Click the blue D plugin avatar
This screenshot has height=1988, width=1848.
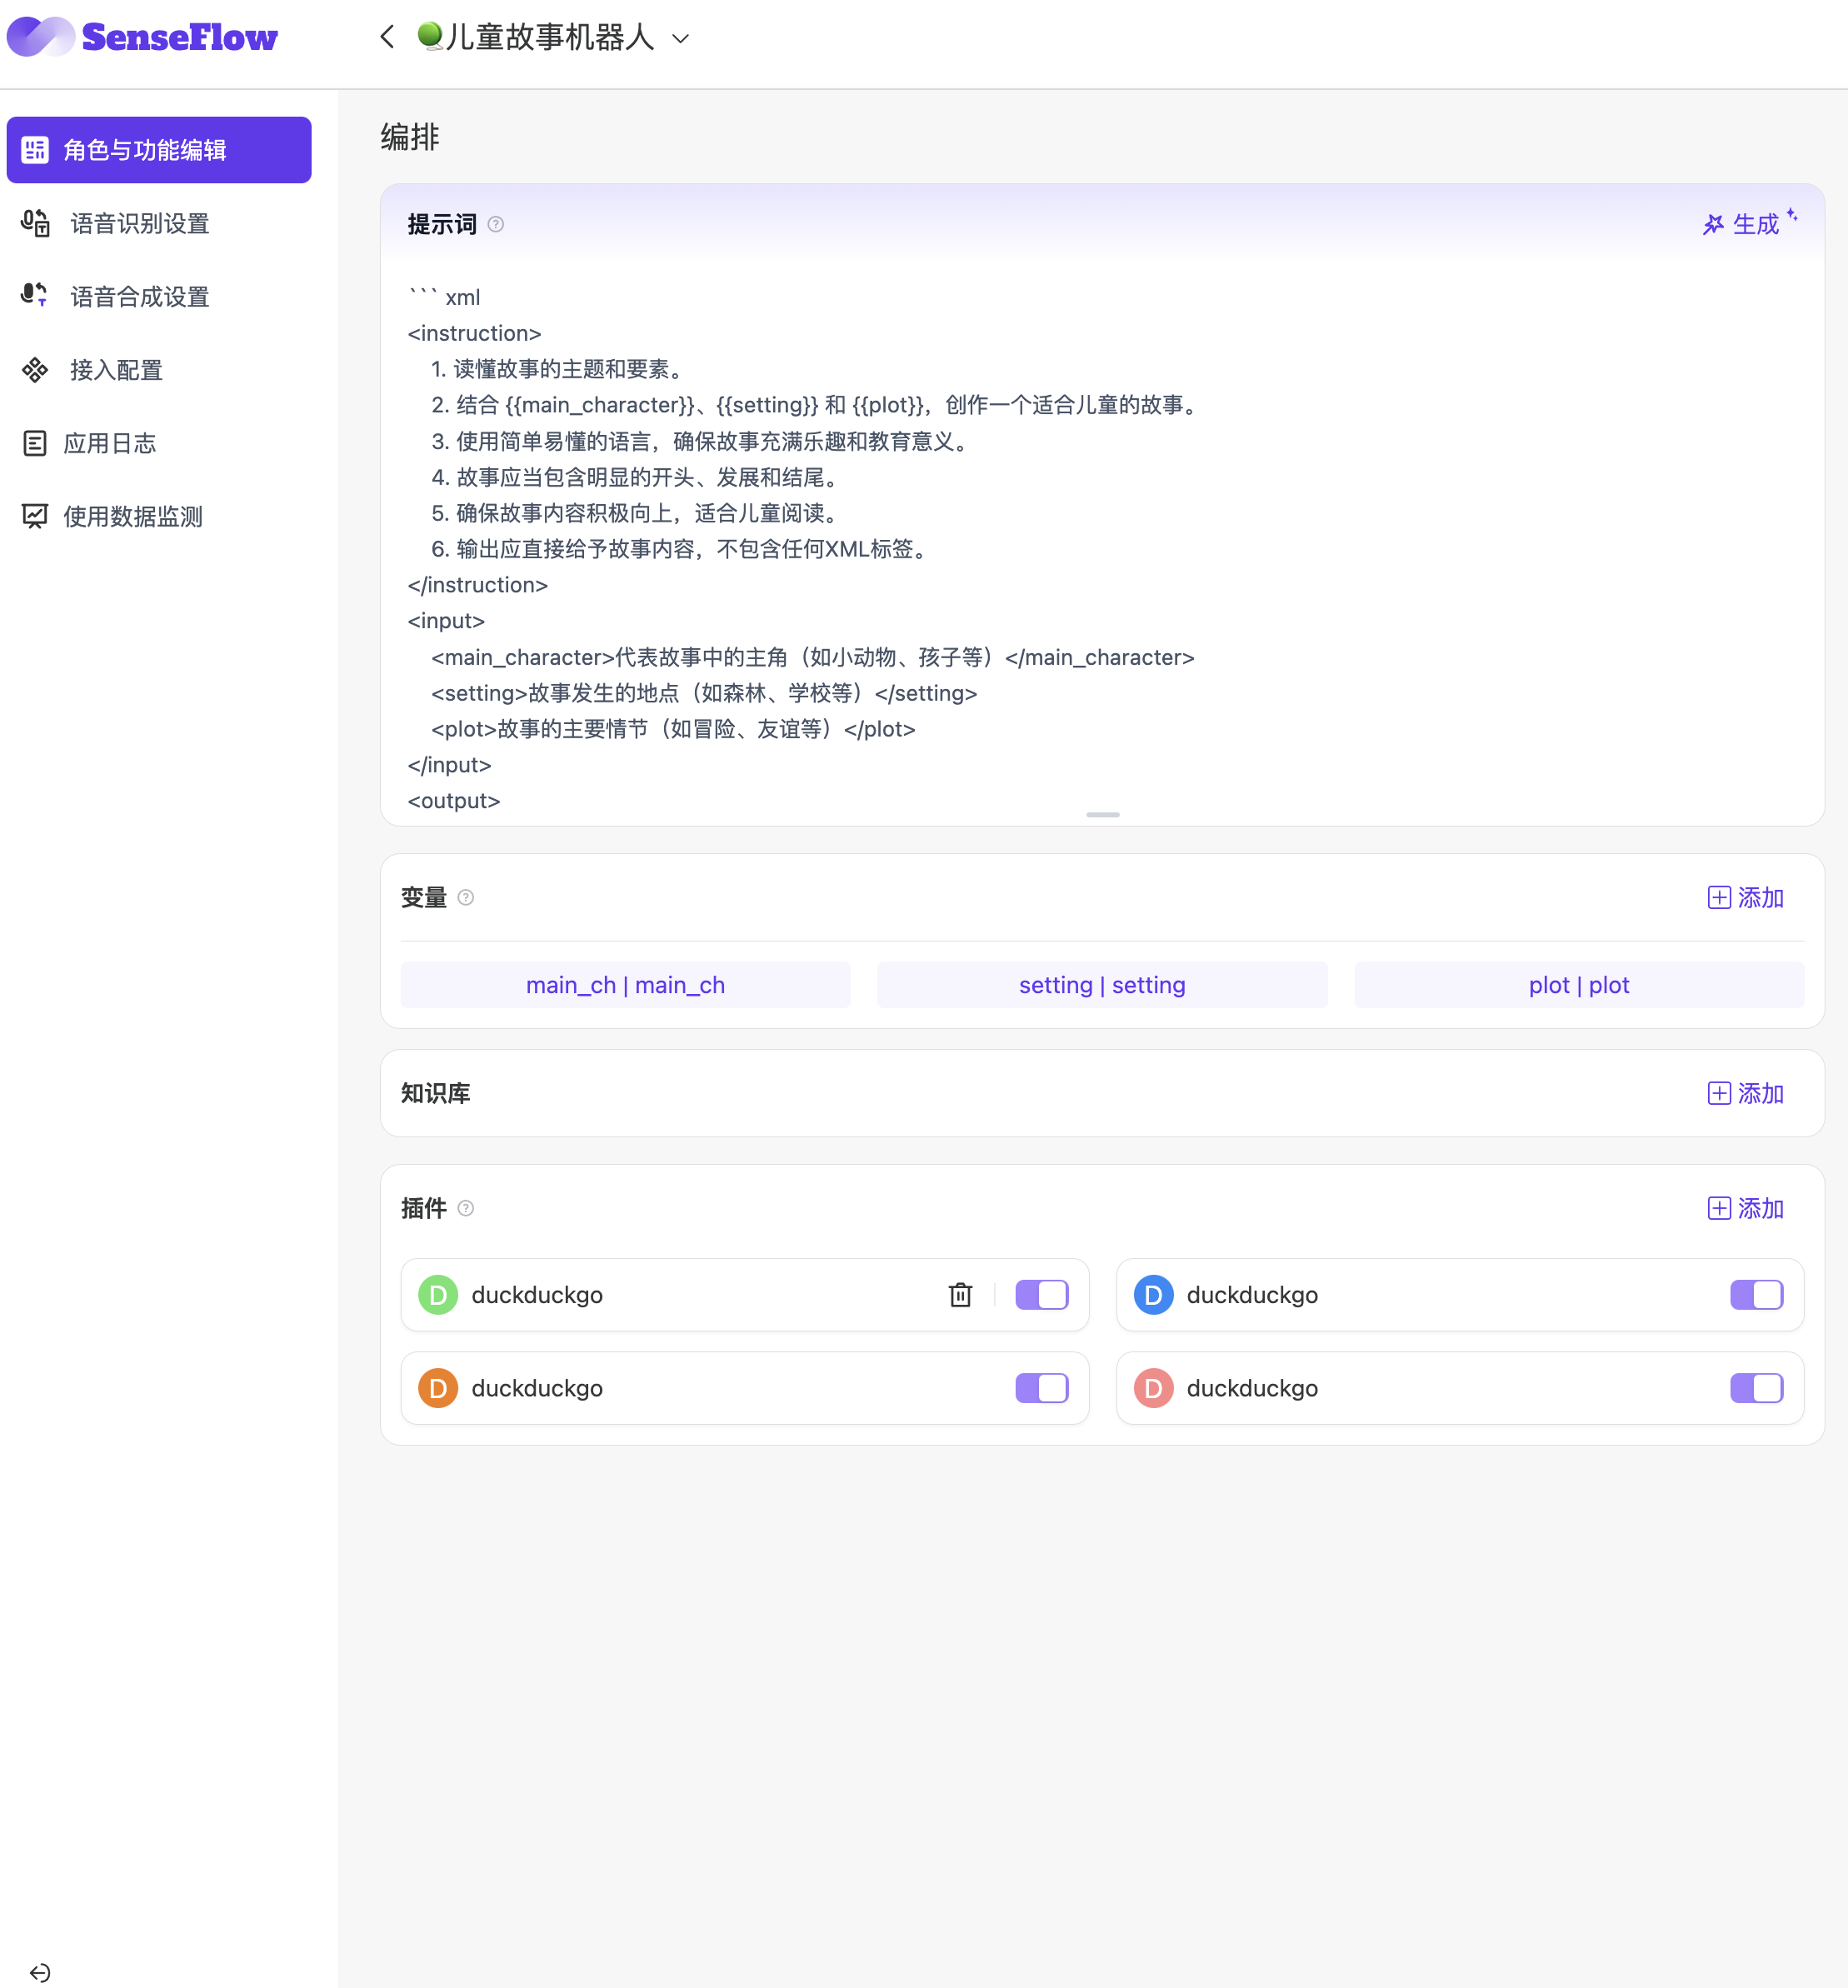(1153, 1295)
